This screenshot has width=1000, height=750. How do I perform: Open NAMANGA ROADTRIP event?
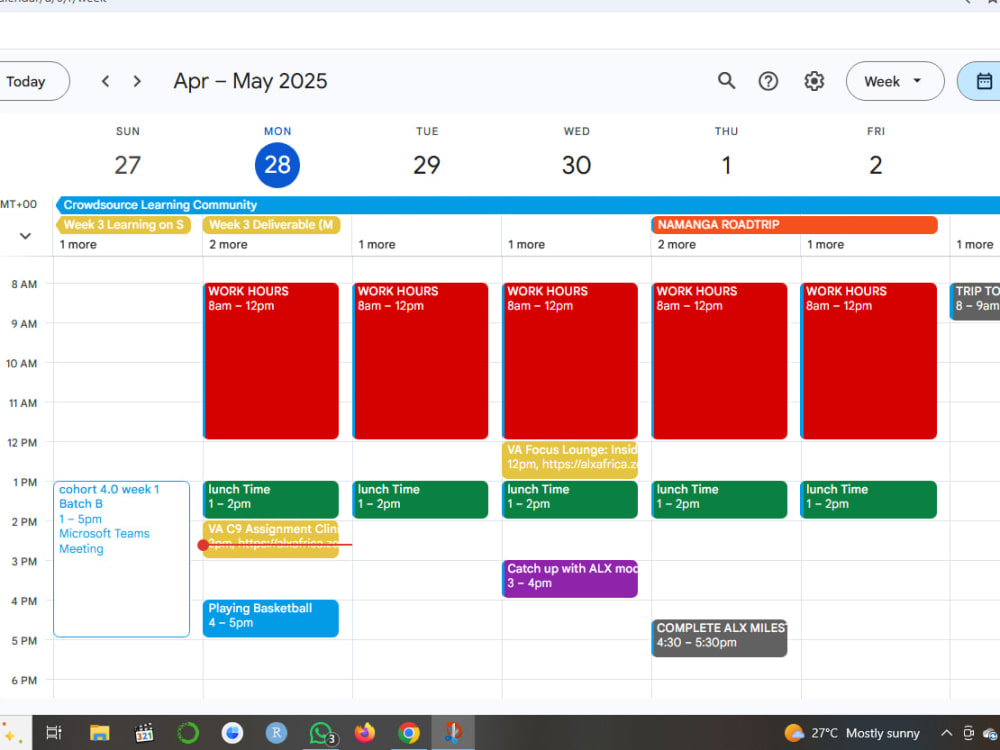[795, 224]
